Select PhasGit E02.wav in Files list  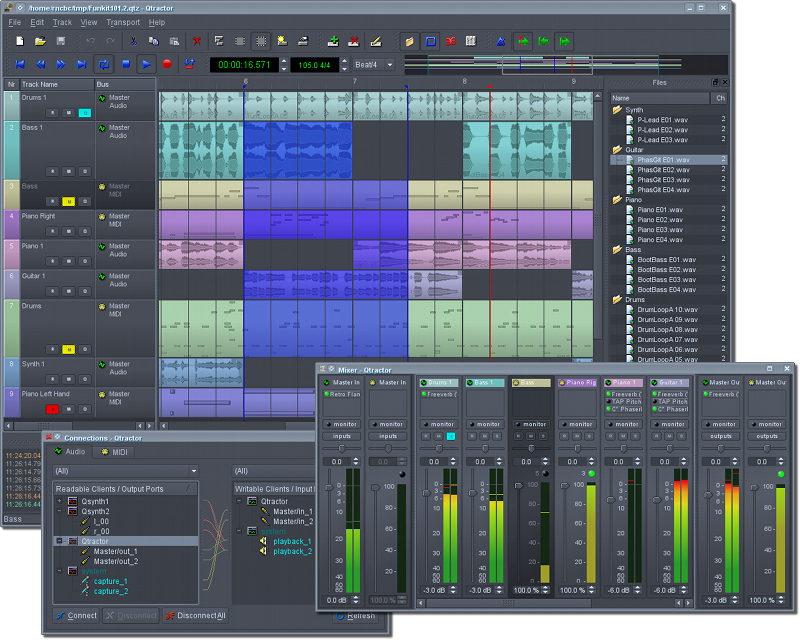click(668, 170)
